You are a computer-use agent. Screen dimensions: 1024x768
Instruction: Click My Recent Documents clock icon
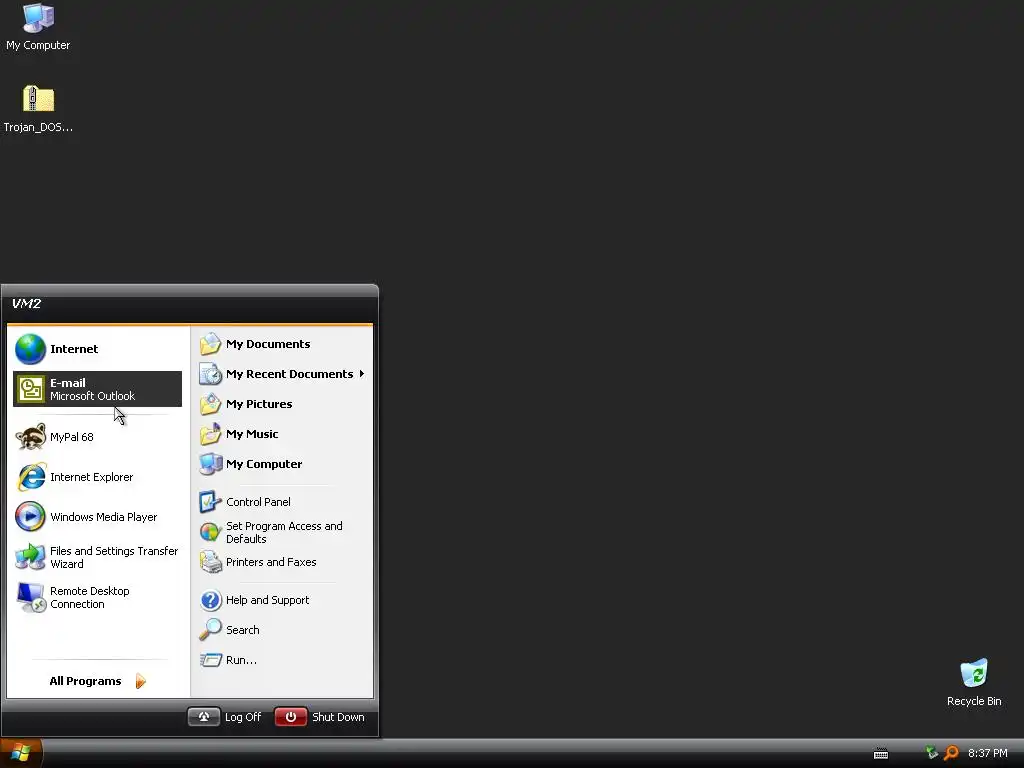210,374
